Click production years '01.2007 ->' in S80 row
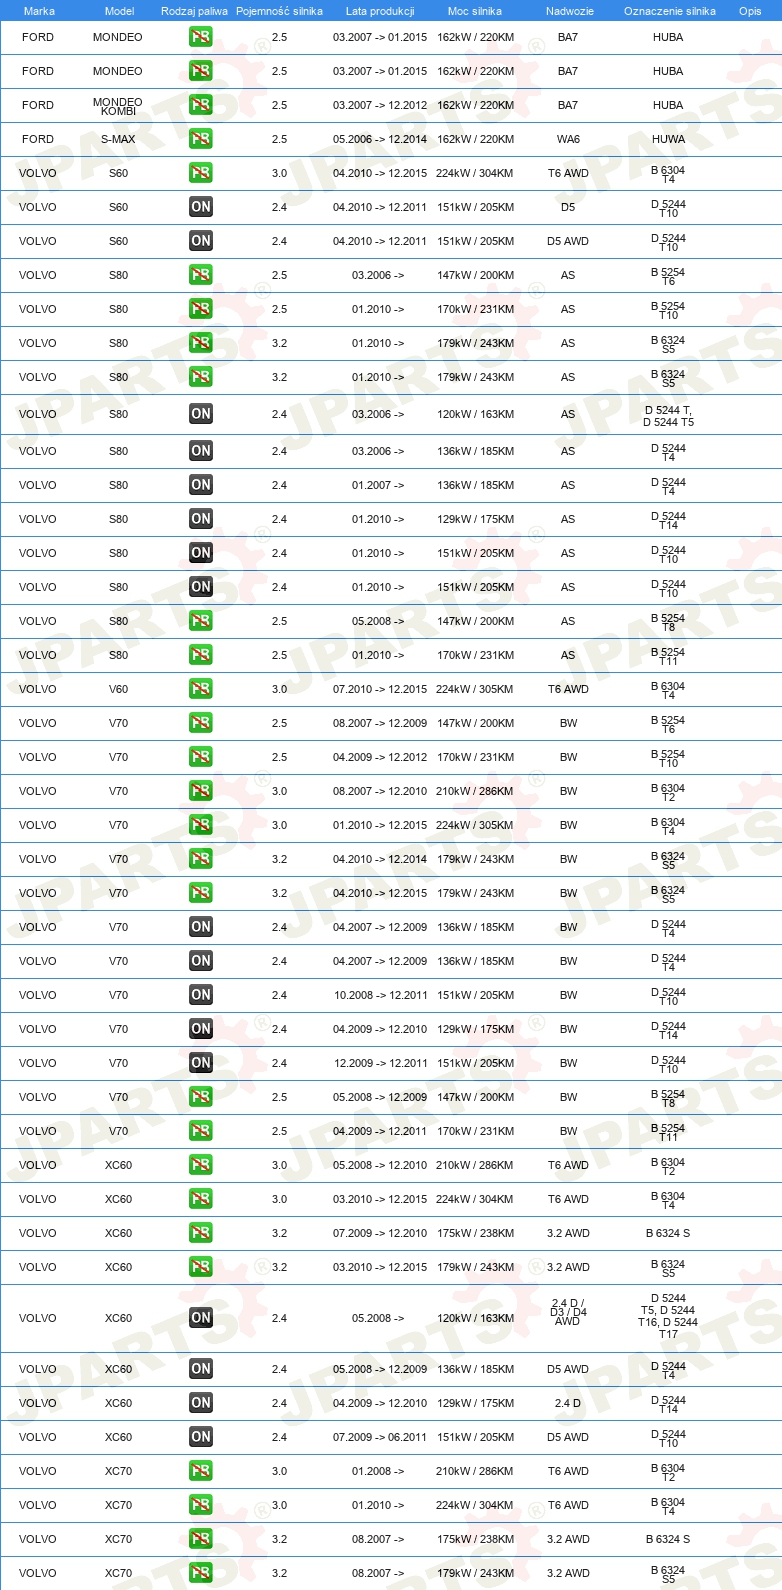The height and width of the screenshot is (1590, 782). click(378, 485)
